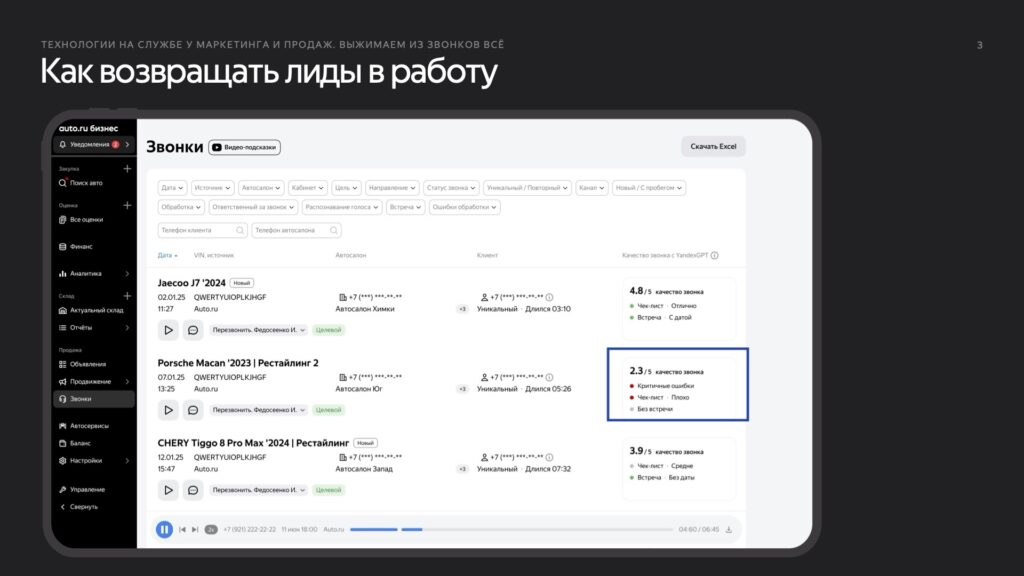Image resolution: width=1024 pixels, height=576 pixels.
Task: Open Автосервисы in the sidebar menu
Action: (89, 425)
